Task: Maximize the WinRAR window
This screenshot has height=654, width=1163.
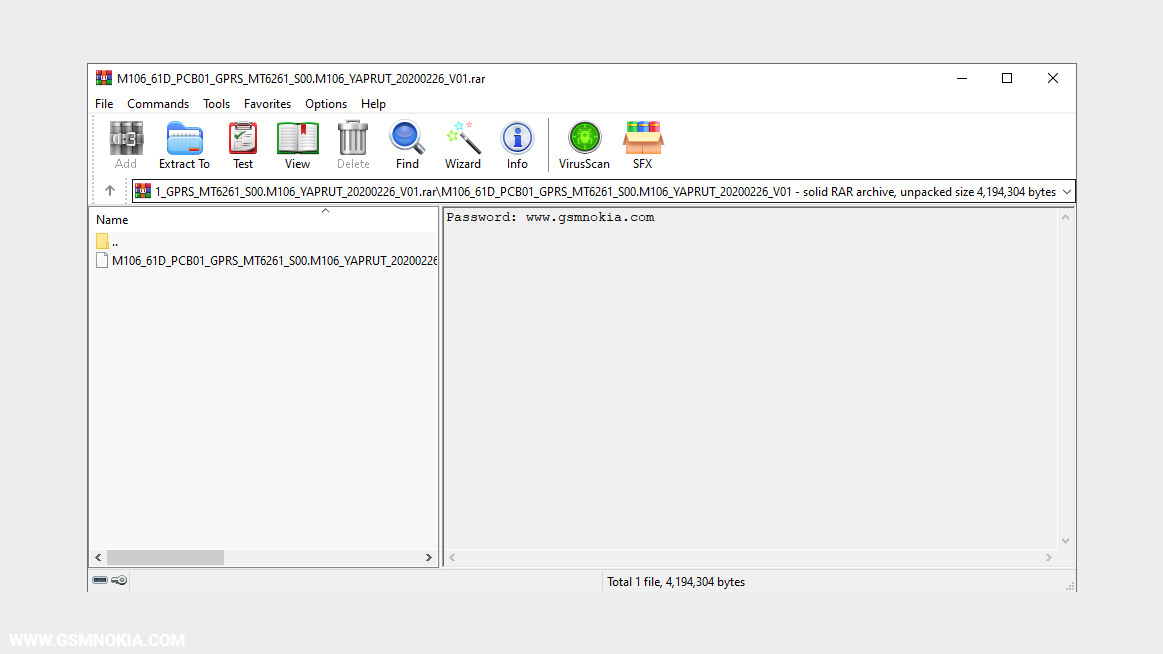Action: [x=1006, y=78]
